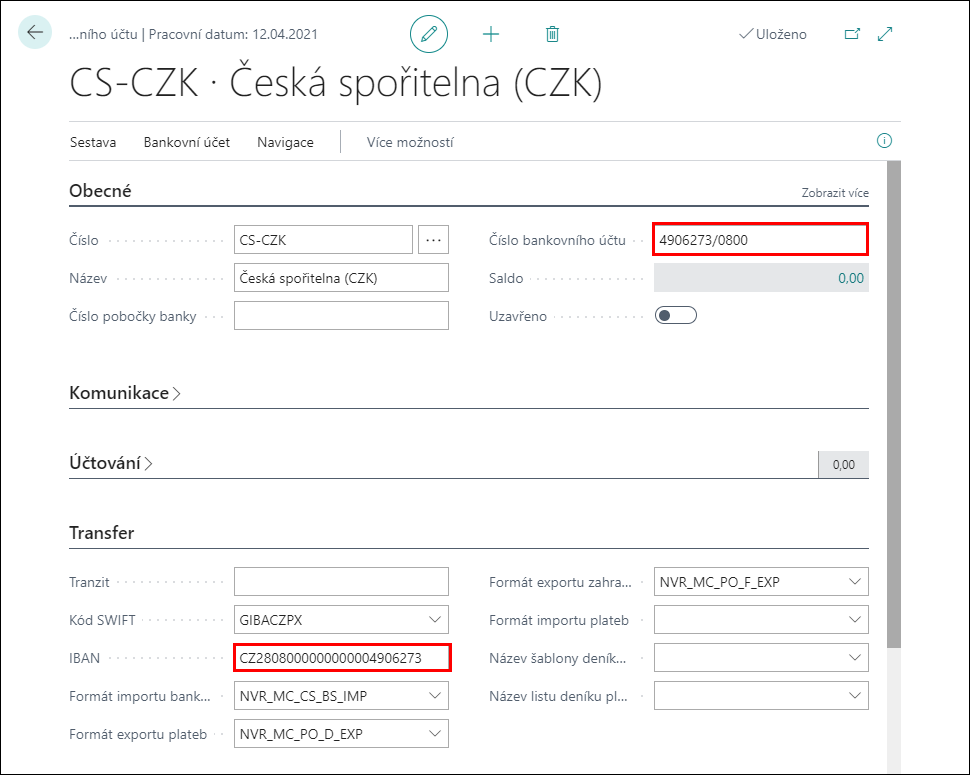
Task: Click the Zobrazit více link
Action: pos(835,193)
